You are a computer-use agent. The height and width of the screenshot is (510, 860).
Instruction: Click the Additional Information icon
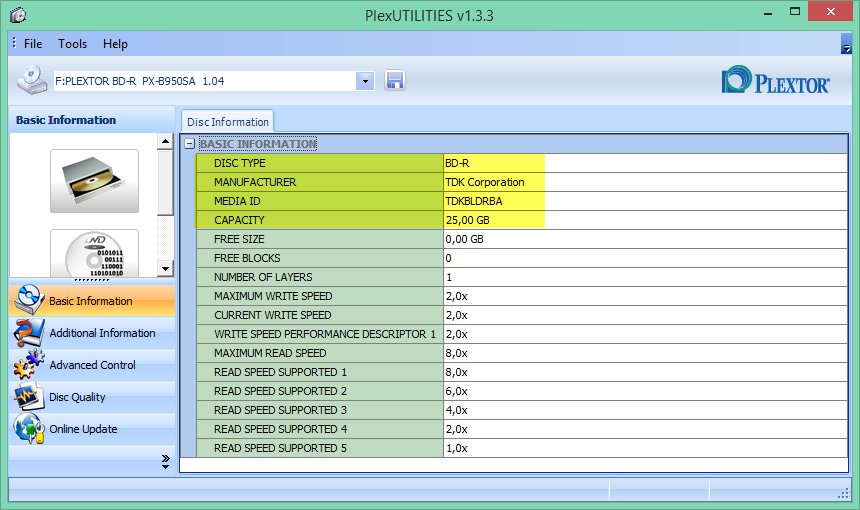28,332
